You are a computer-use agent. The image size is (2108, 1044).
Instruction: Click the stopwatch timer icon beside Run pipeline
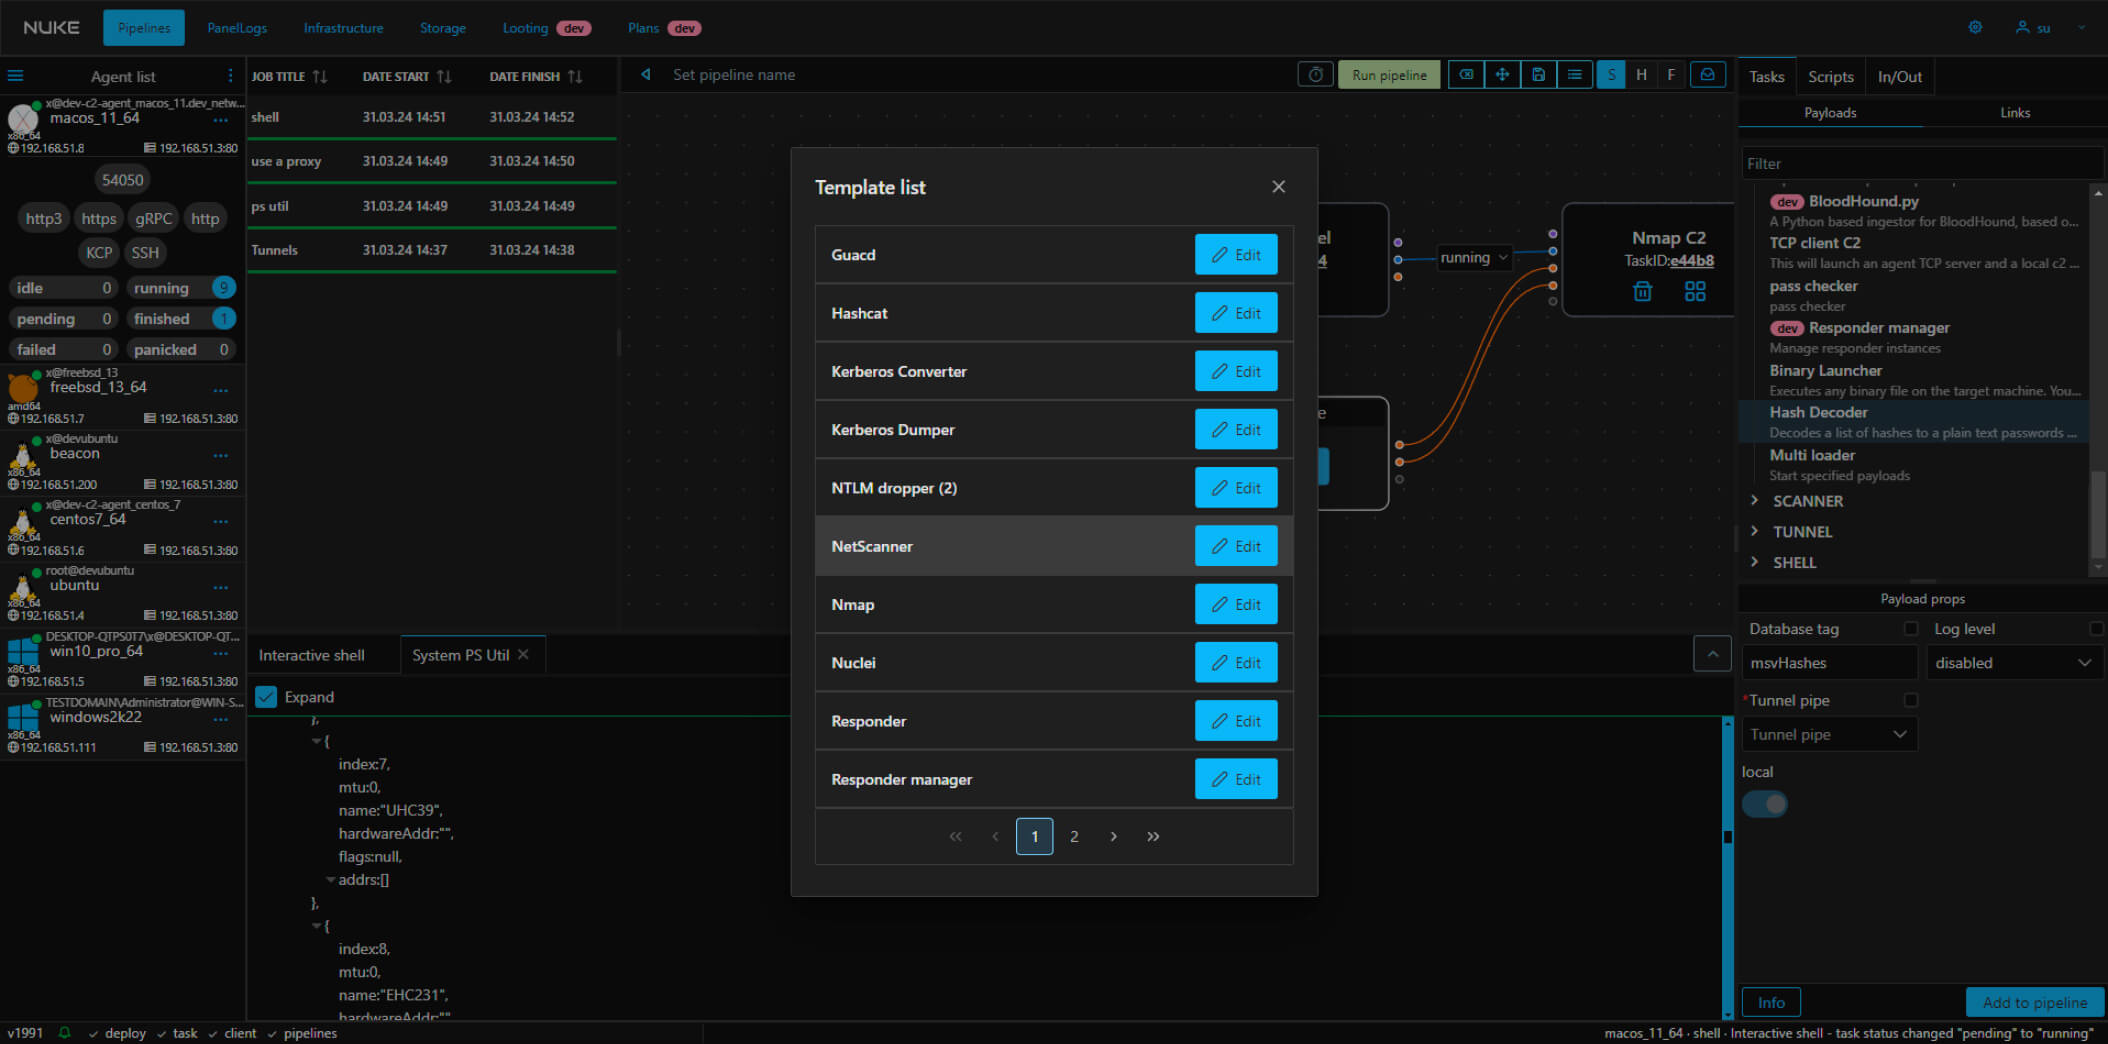point(1315,75)
